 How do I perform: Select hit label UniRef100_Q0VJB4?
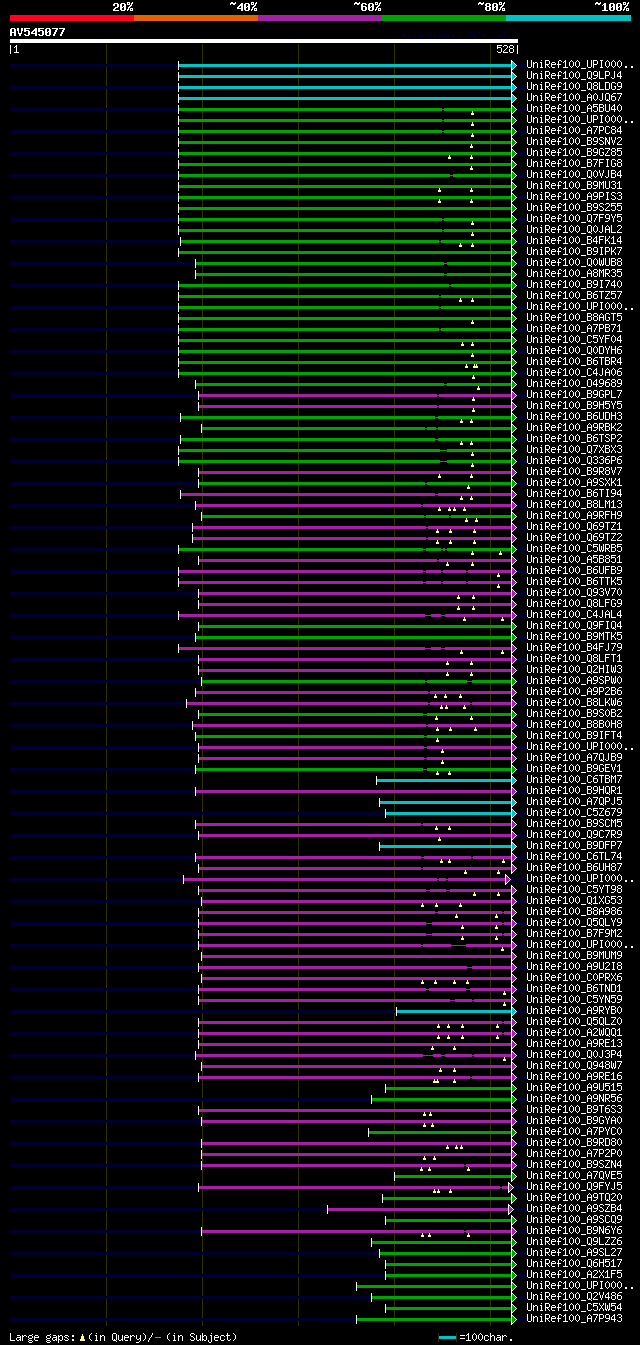point(574,174)
